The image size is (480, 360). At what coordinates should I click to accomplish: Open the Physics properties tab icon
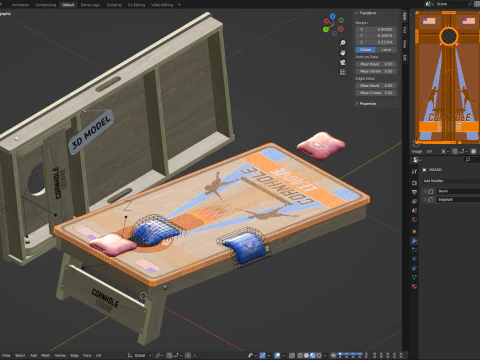point(414,259)
